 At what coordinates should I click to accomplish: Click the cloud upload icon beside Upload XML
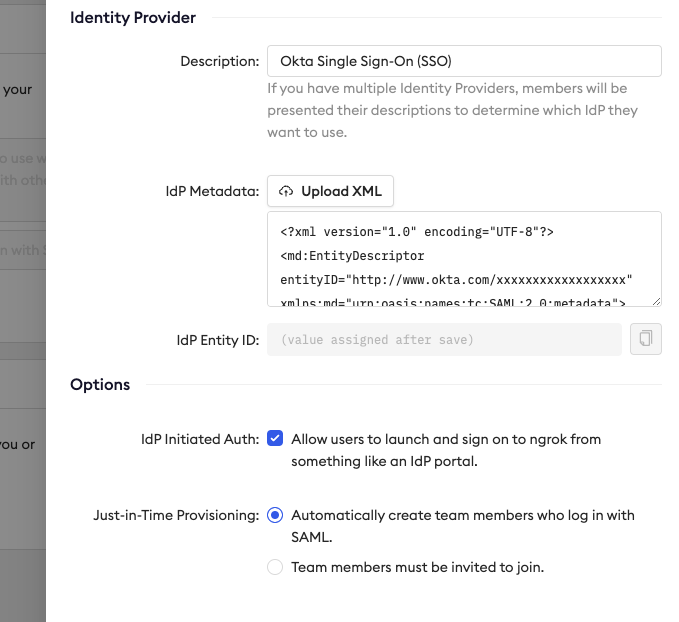point(286,191)
